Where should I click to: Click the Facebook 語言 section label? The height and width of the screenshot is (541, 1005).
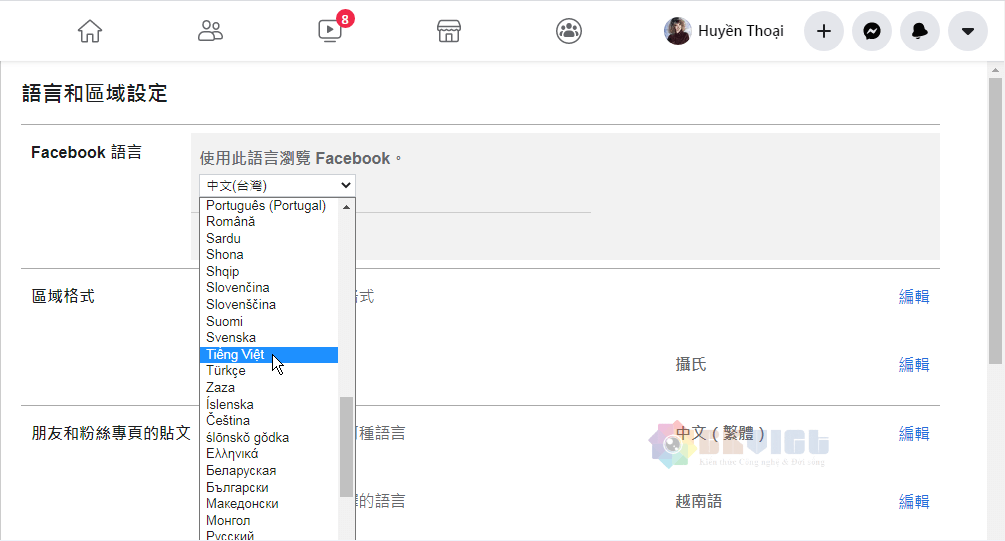click(x=87, y=152)
